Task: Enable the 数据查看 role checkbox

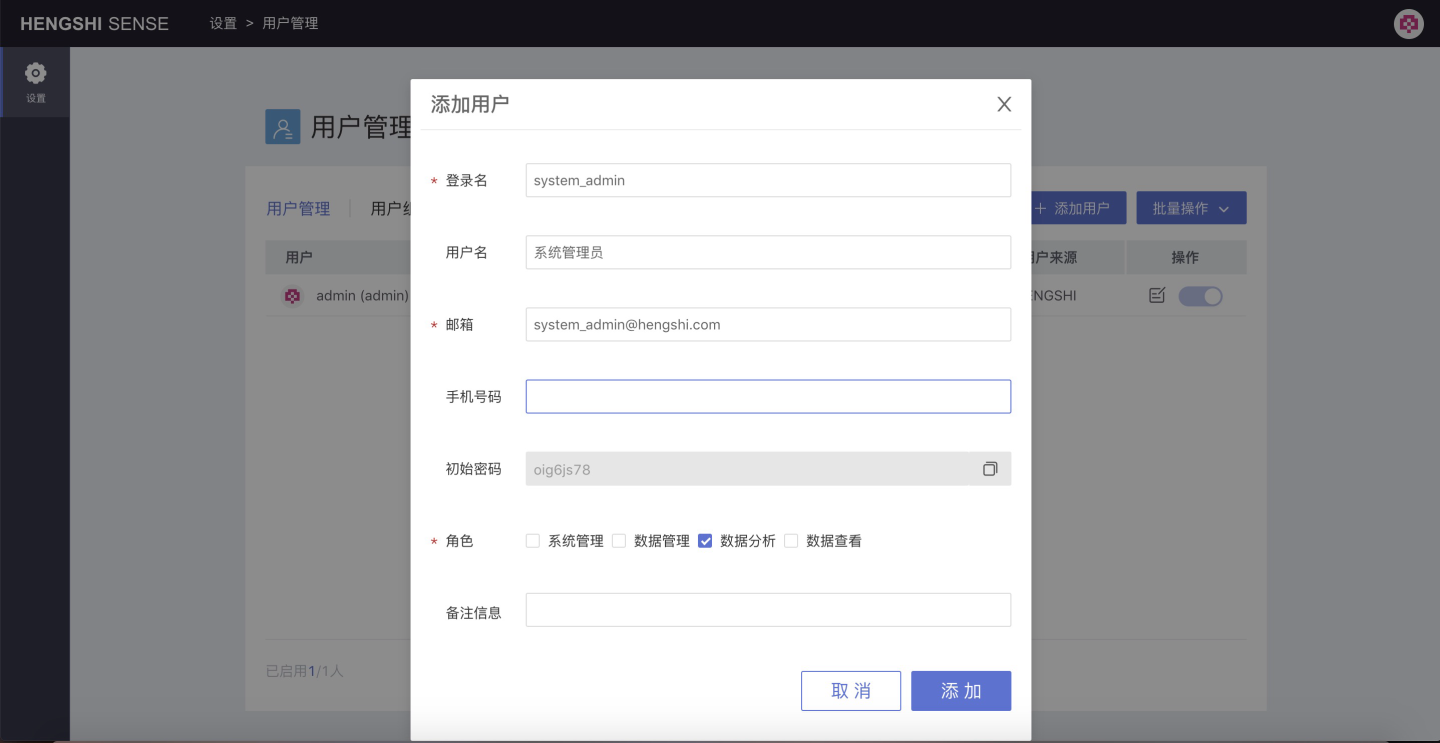Action: 791,541
